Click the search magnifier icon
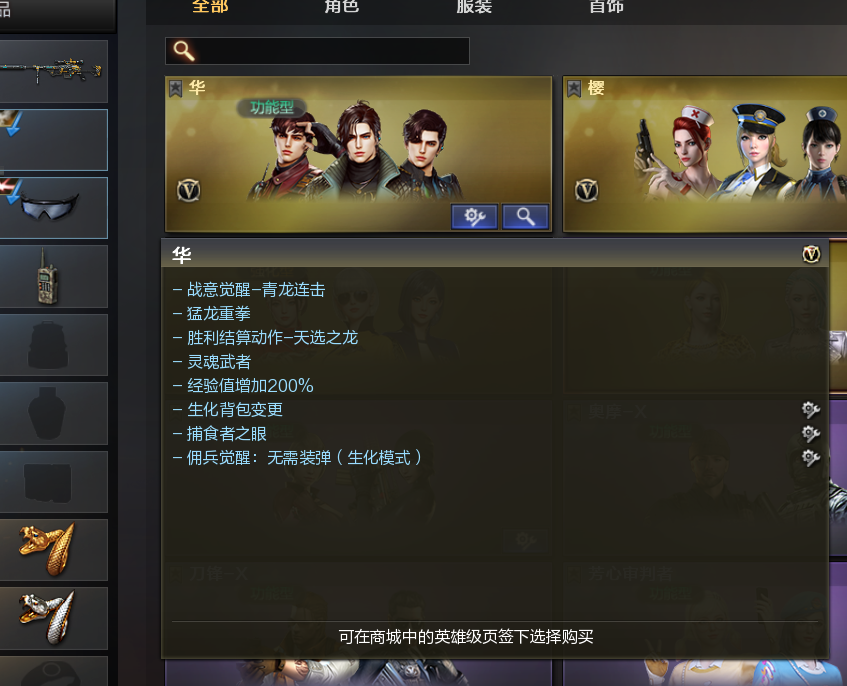847x686 pixels. 184,51
